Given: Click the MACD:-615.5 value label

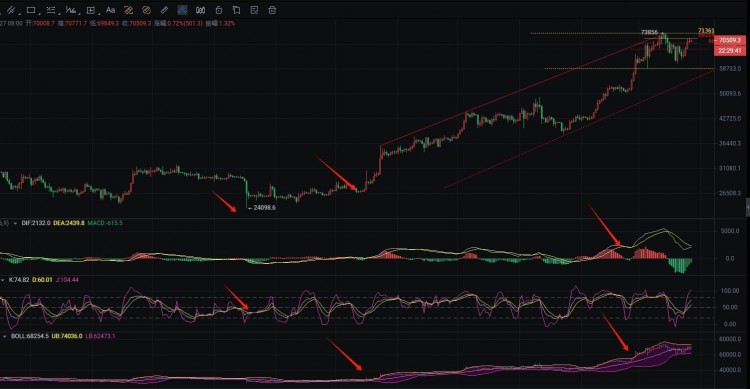Looking at the screenshot, I should click(105, 223).
